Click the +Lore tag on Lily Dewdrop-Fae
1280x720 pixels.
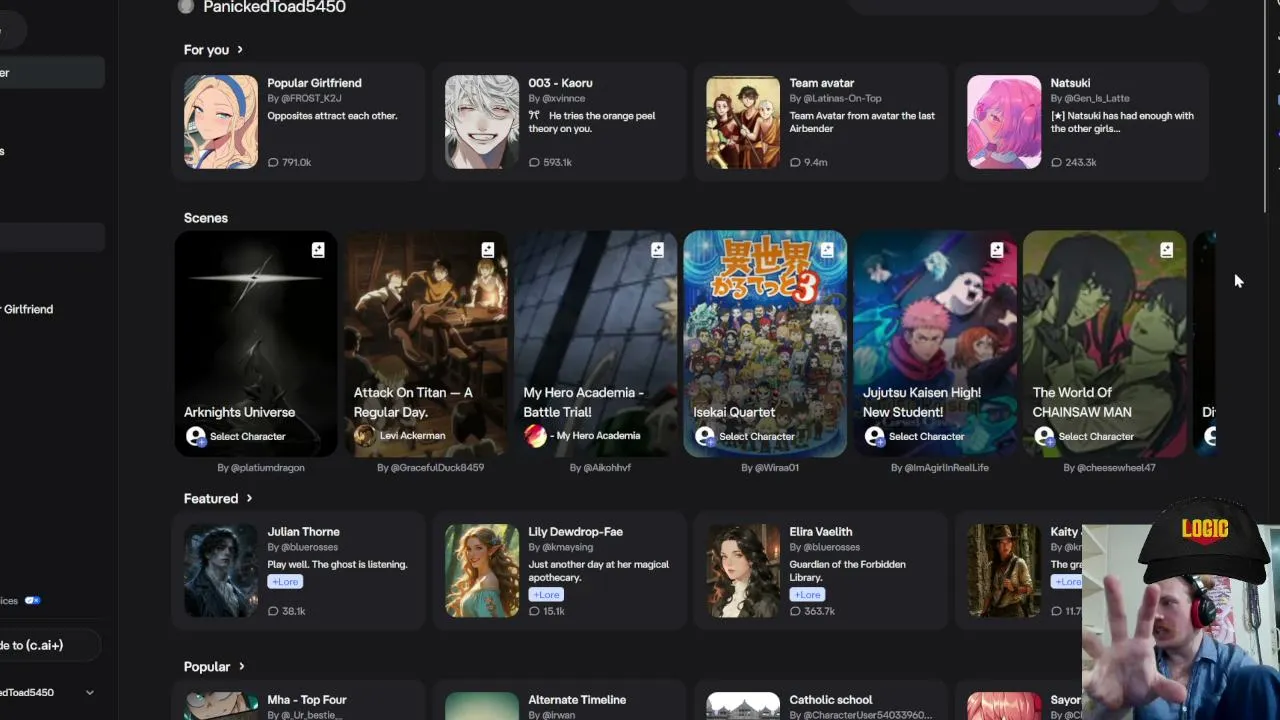546,595
